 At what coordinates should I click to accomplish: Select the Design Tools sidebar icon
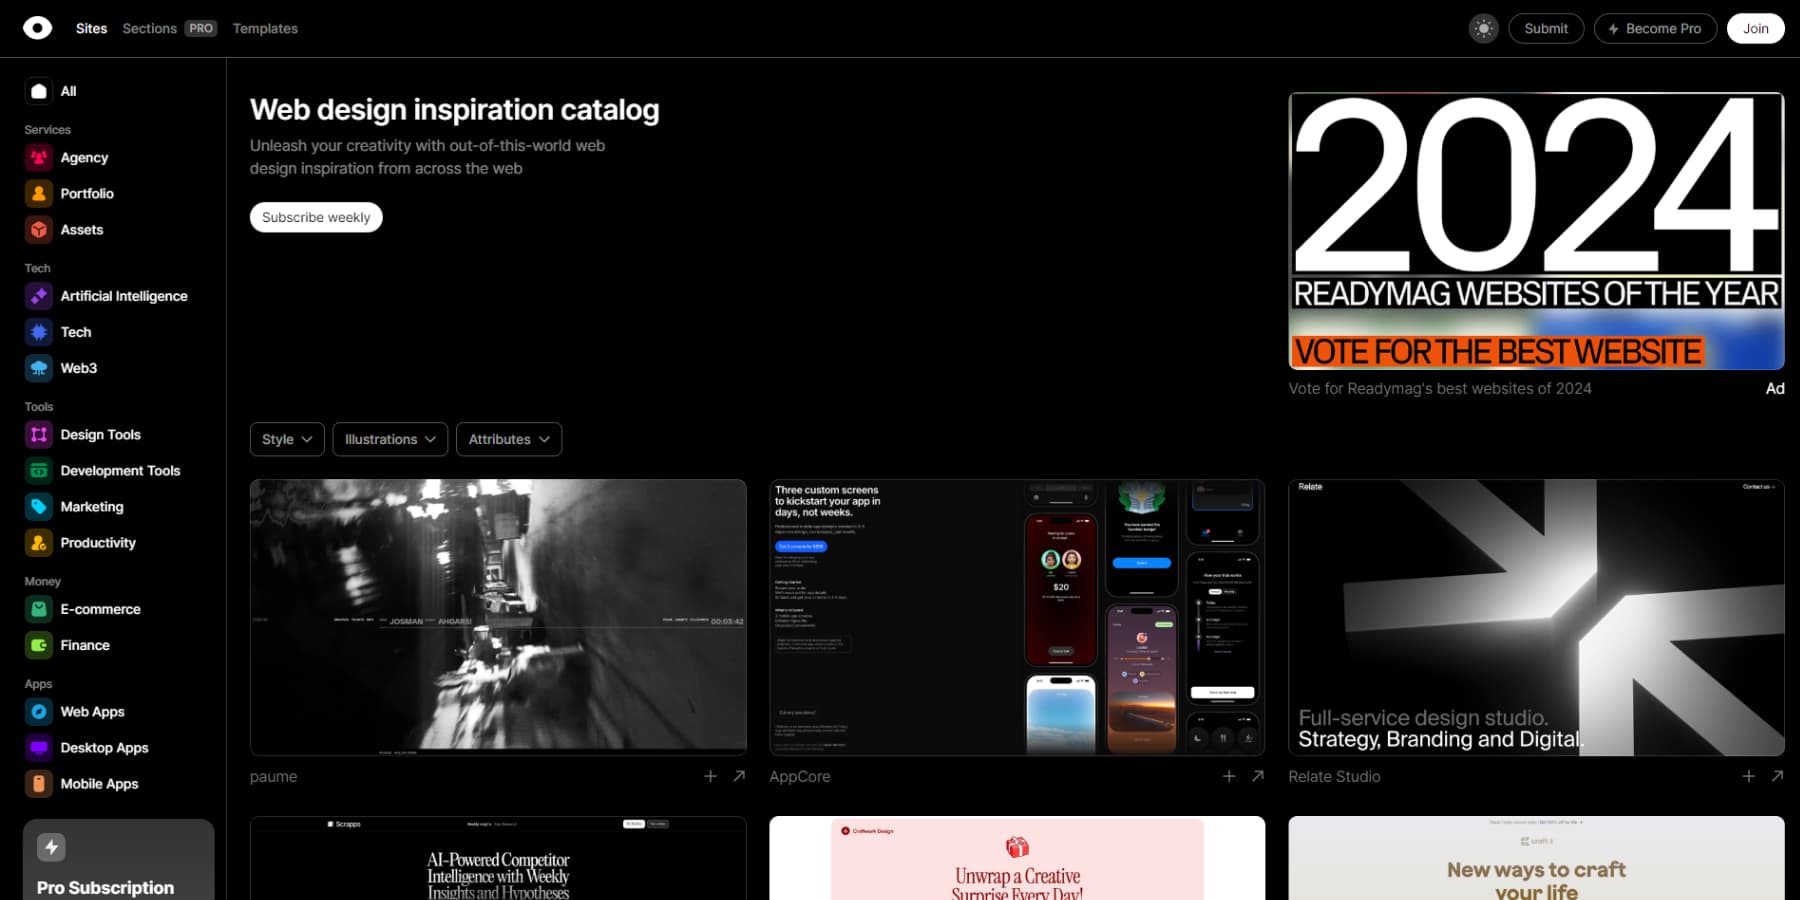pos(38,434)
